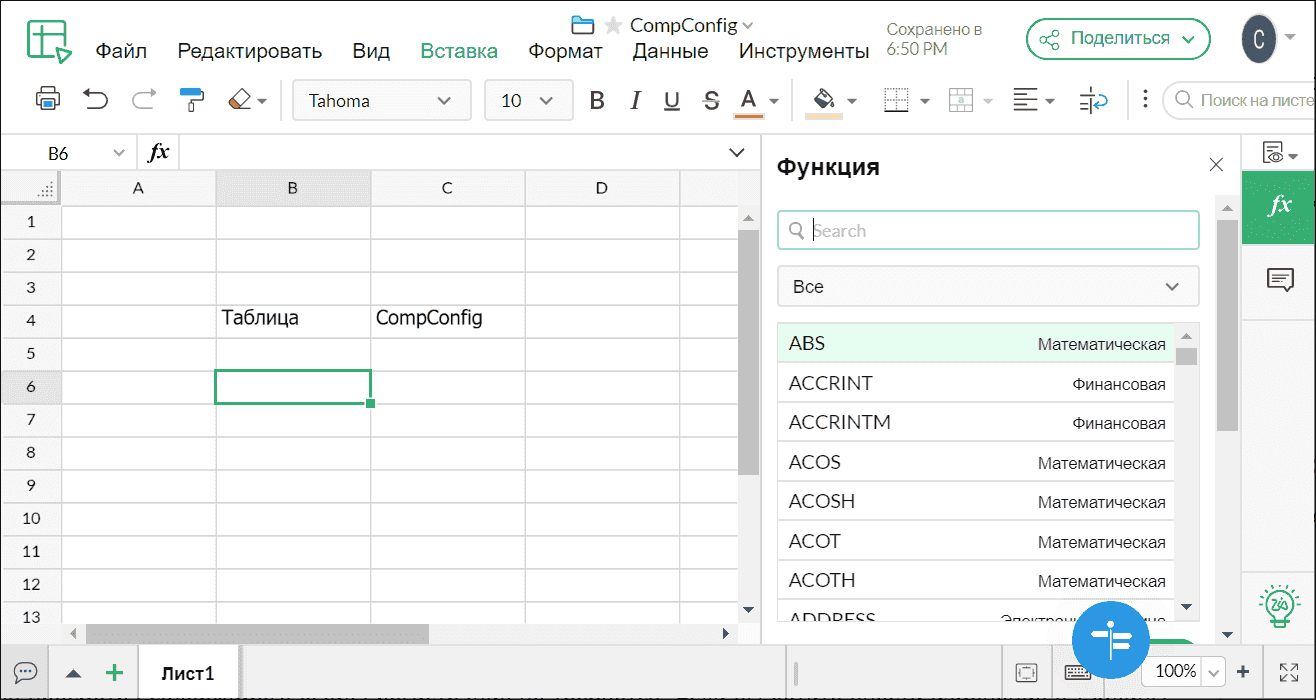Click the blue signpost navigation button

[1110, 640]
